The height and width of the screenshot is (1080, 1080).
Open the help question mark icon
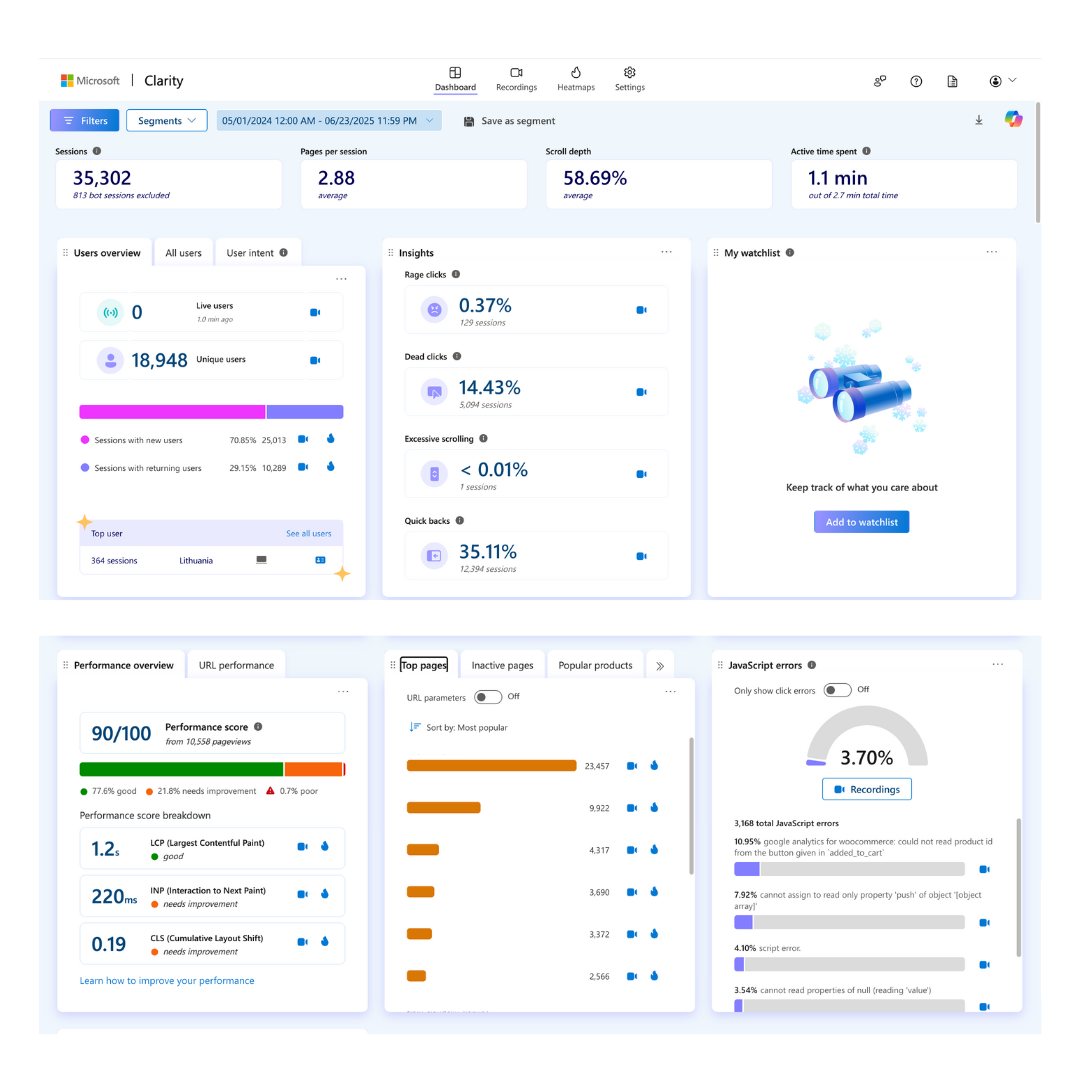point(916,81)
